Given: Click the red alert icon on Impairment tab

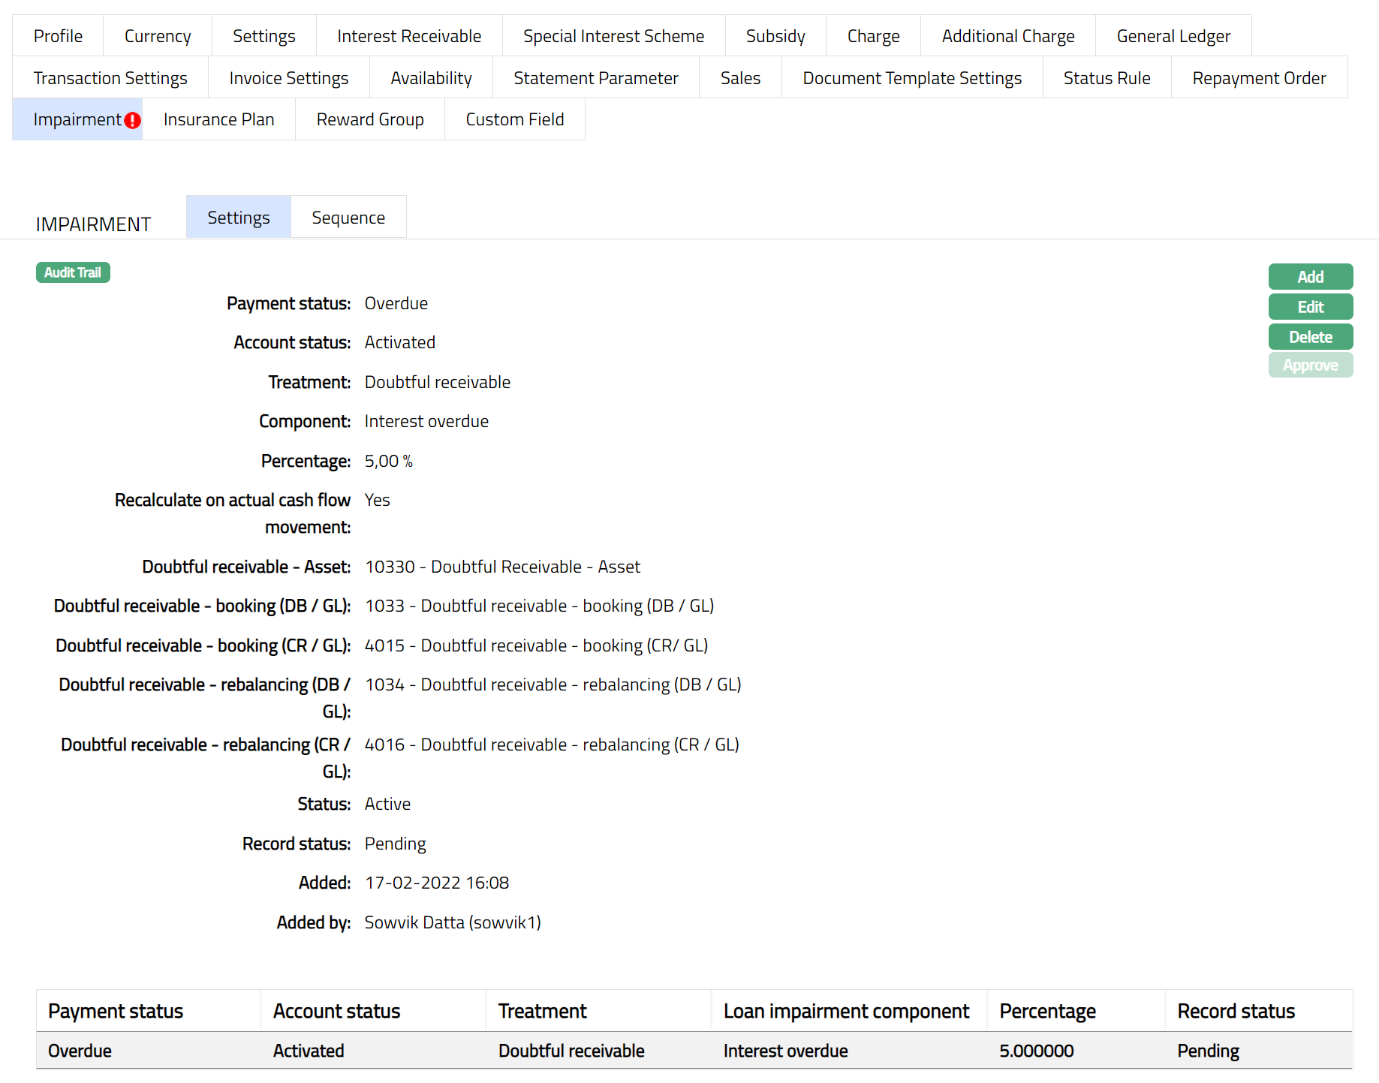Looking at the screenshot, I should tap(132, 120).
